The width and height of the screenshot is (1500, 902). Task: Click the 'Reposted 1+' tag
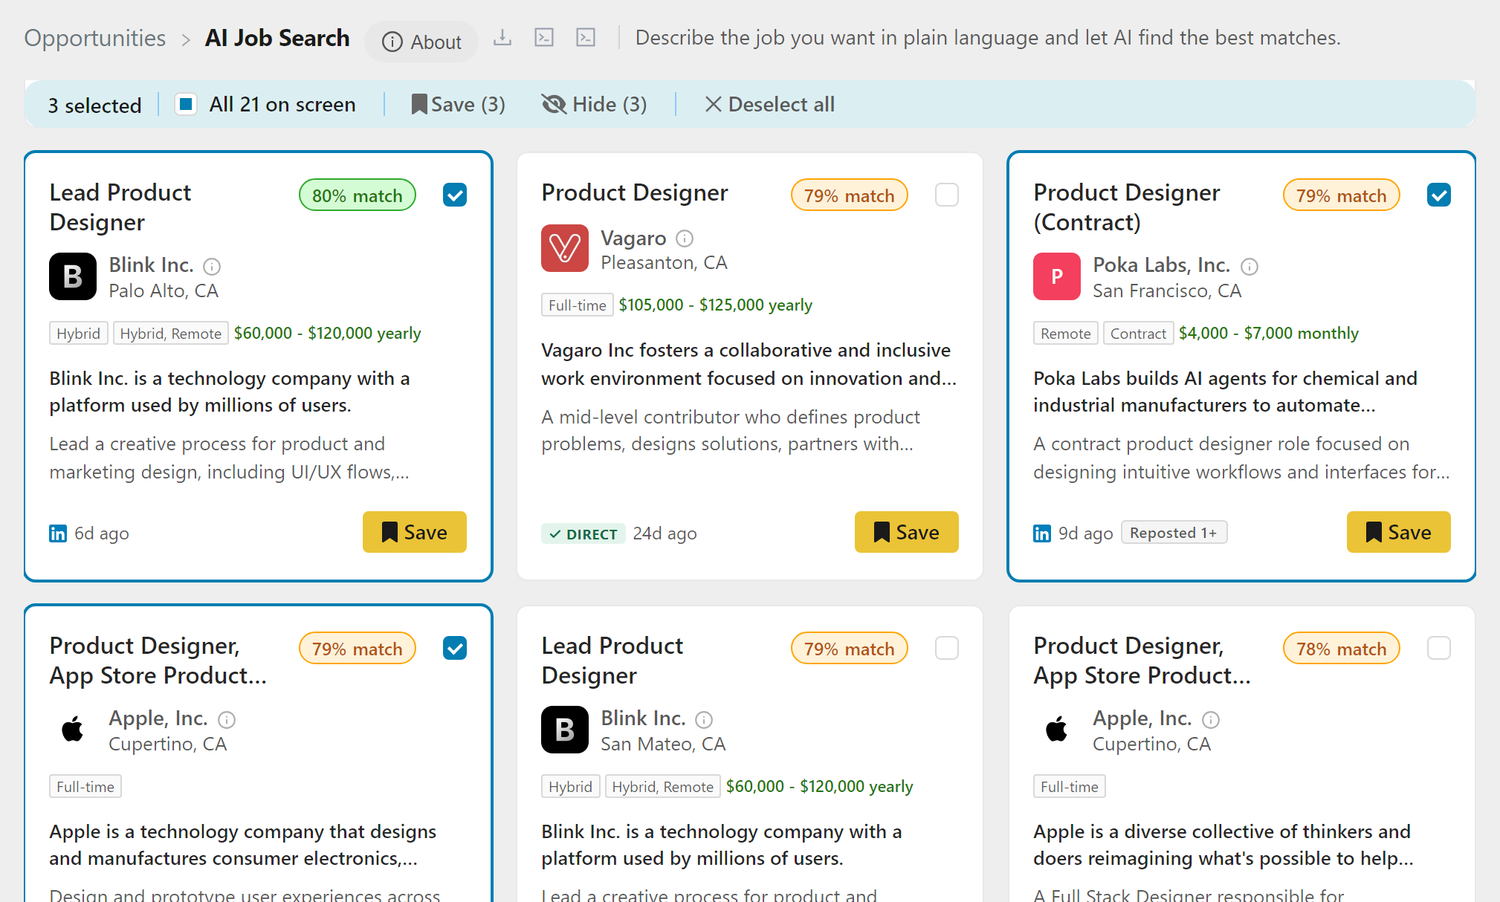click(1174, 533)
